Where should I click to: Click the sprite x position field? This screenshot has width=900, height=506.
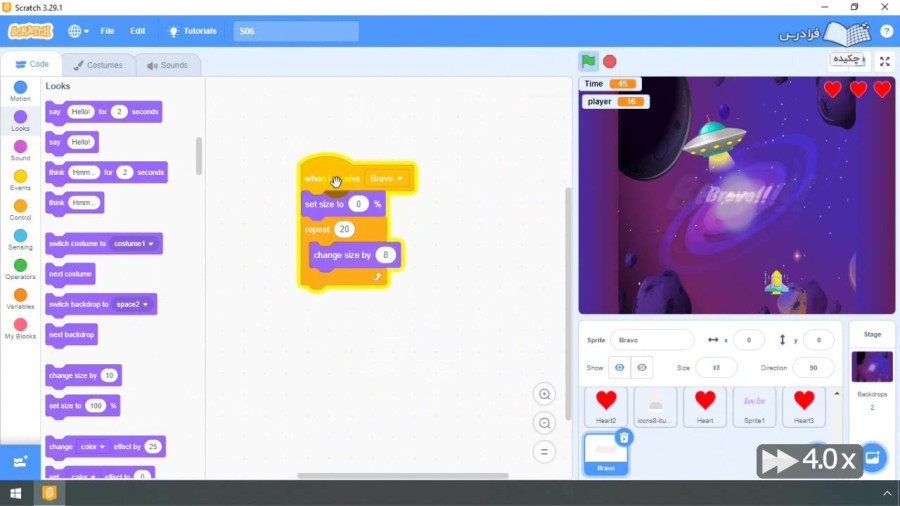748,340
